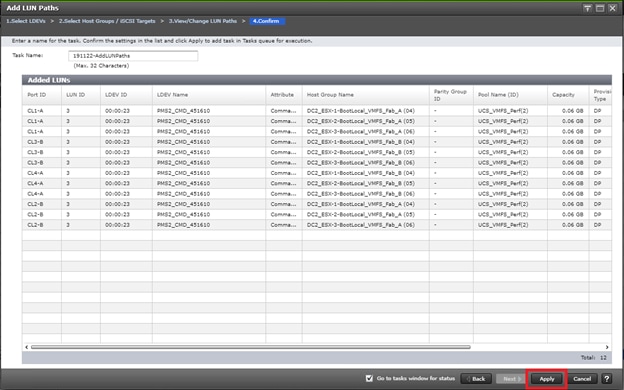The height and width of the screenshot is (390, 624).
Task: Sort by Capacity column header
Action: (568, 95)
